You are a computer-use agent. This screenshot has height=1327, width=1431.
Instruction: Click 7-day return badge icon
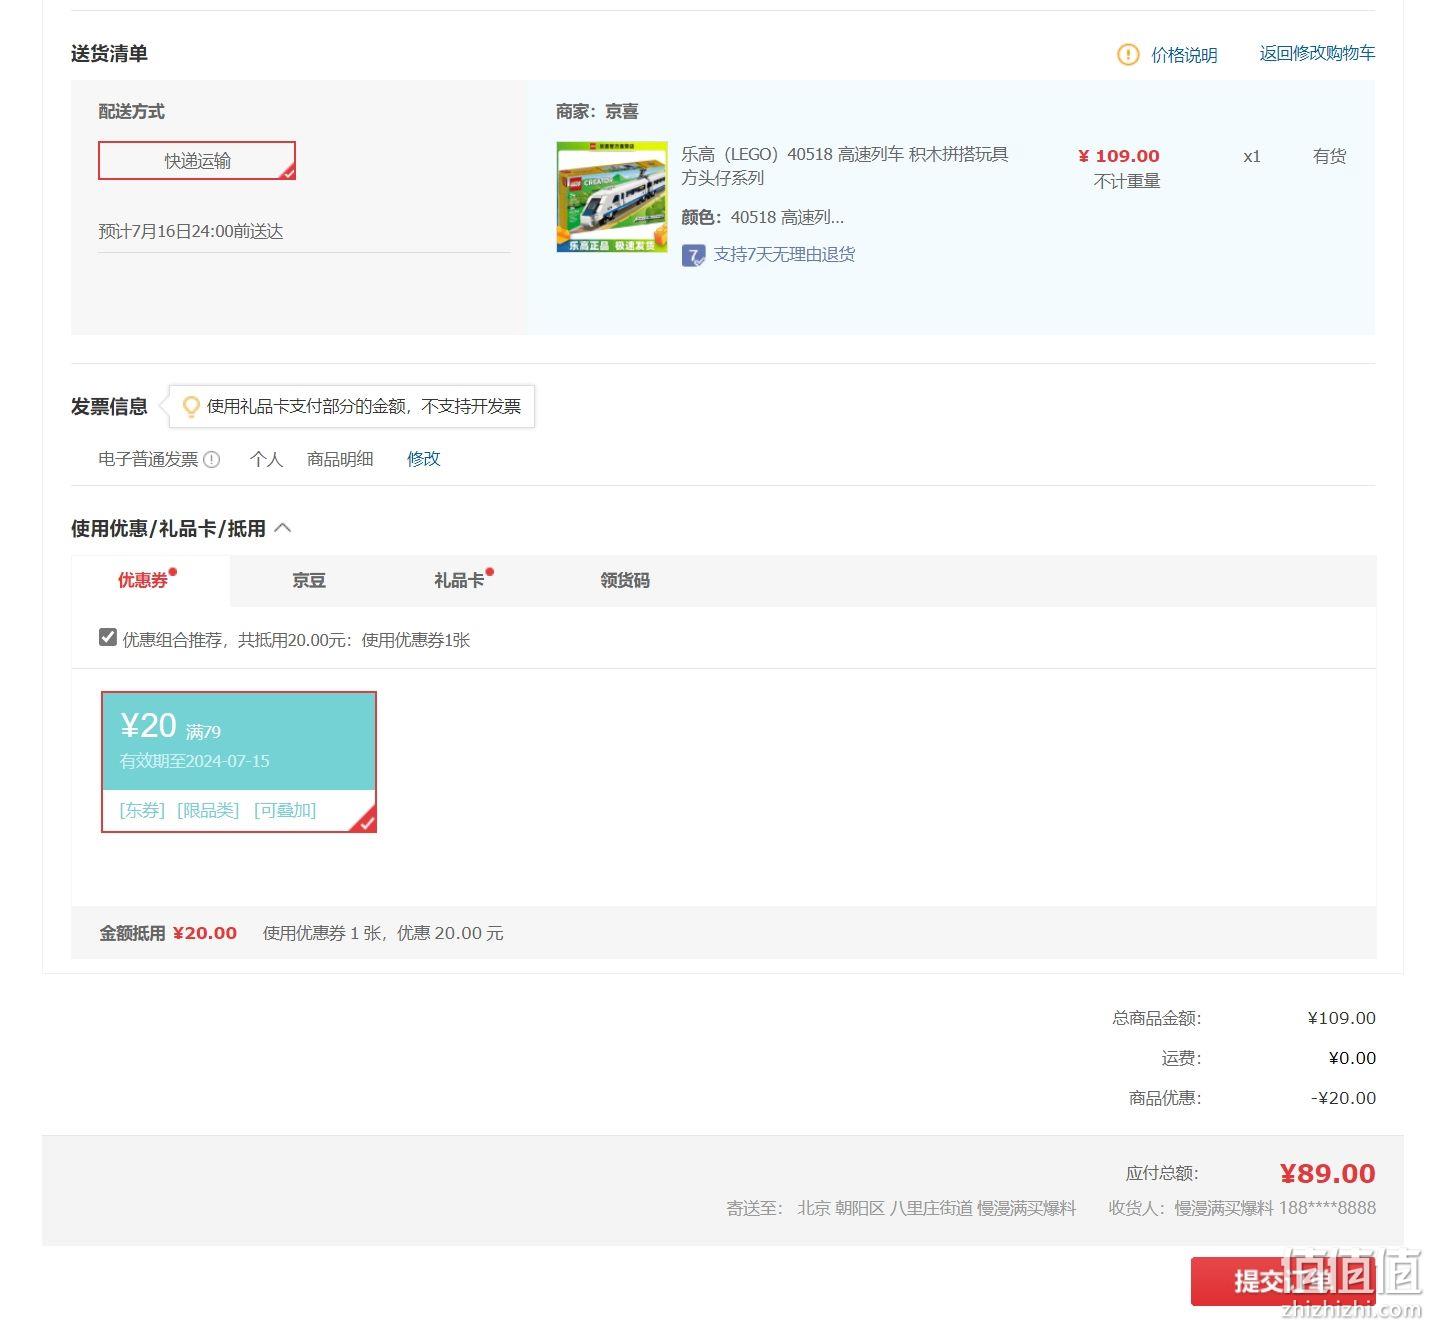tap(693, 255)
